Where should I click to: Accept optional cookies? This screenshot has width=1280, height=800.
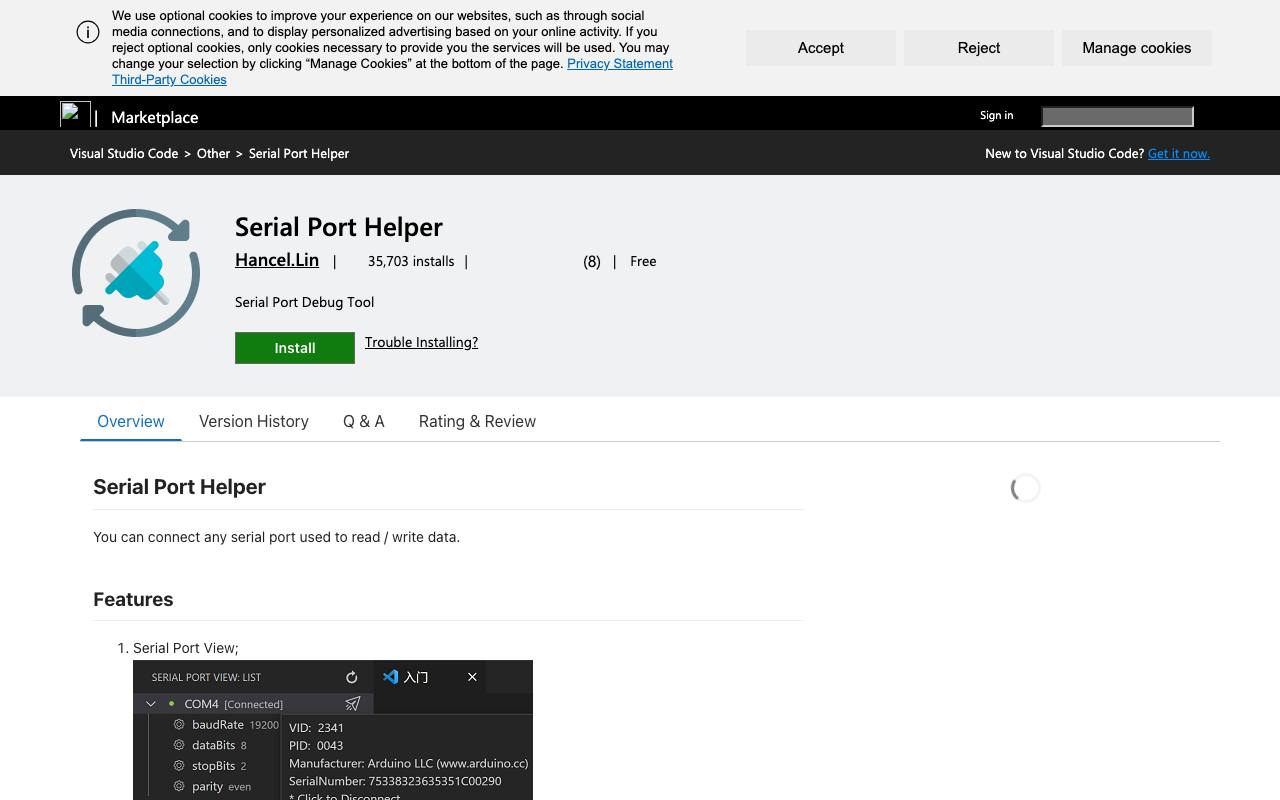[821, 48]
